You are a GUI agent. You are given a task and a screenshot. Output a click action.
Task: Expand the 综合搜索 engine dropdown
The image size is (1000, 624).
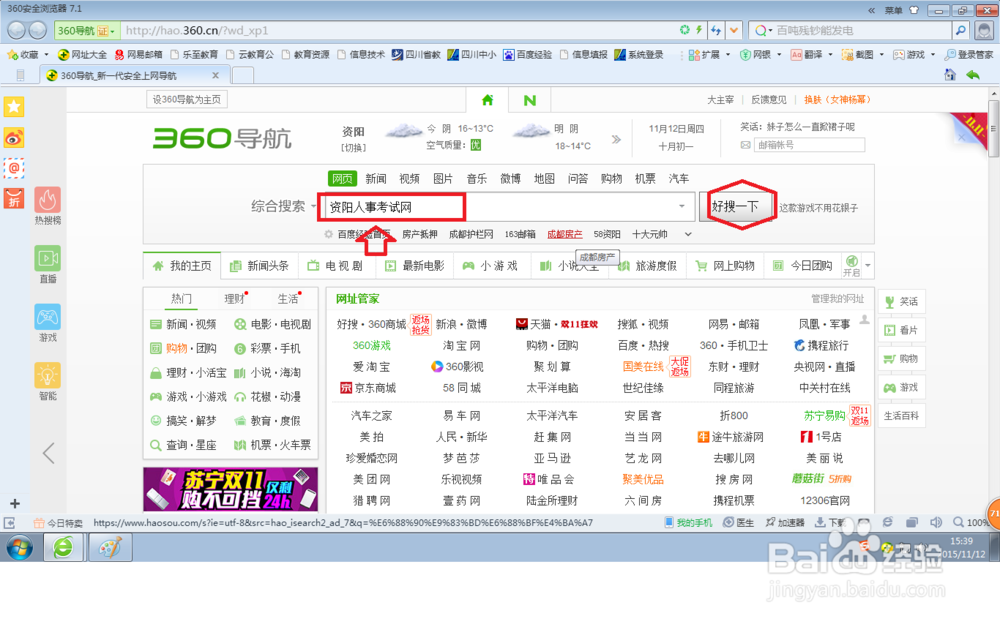tap(313, 207)
